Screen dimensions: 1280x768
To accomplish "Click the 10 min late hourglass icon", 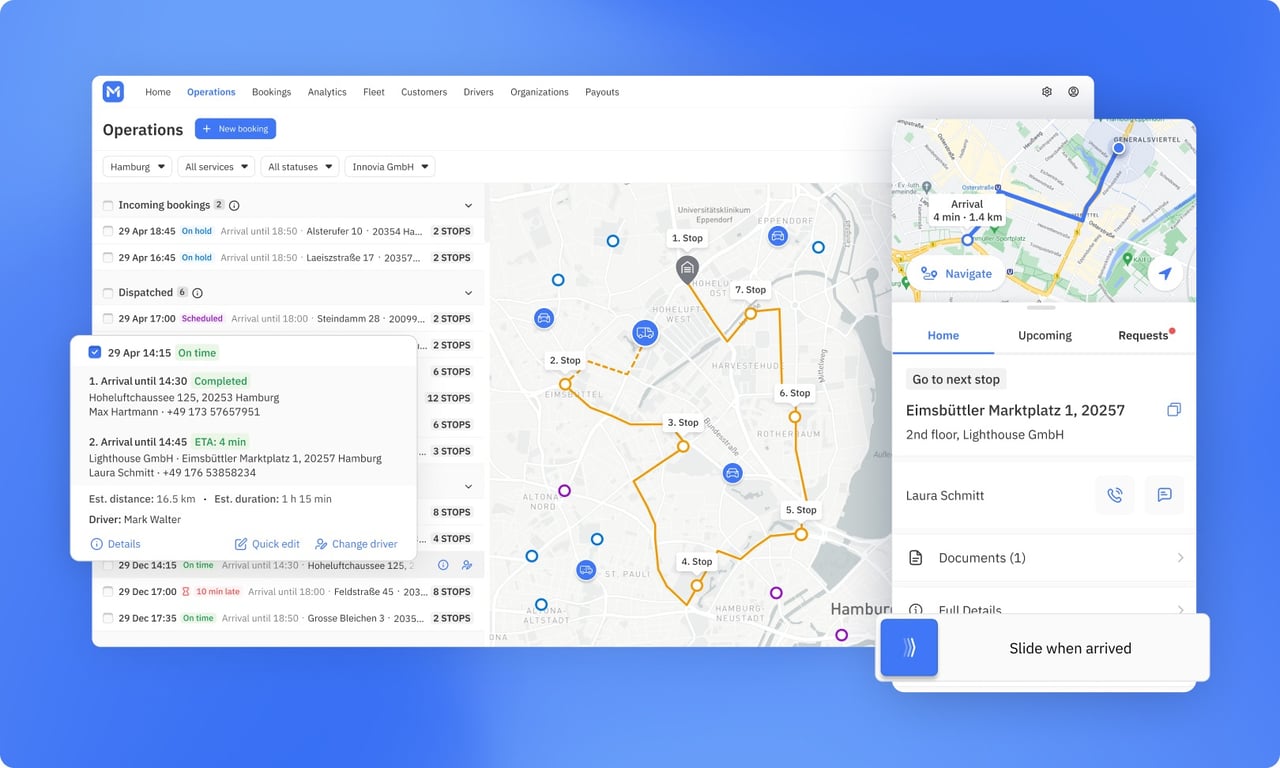I will pyautogui.click(x=186, y=592).
